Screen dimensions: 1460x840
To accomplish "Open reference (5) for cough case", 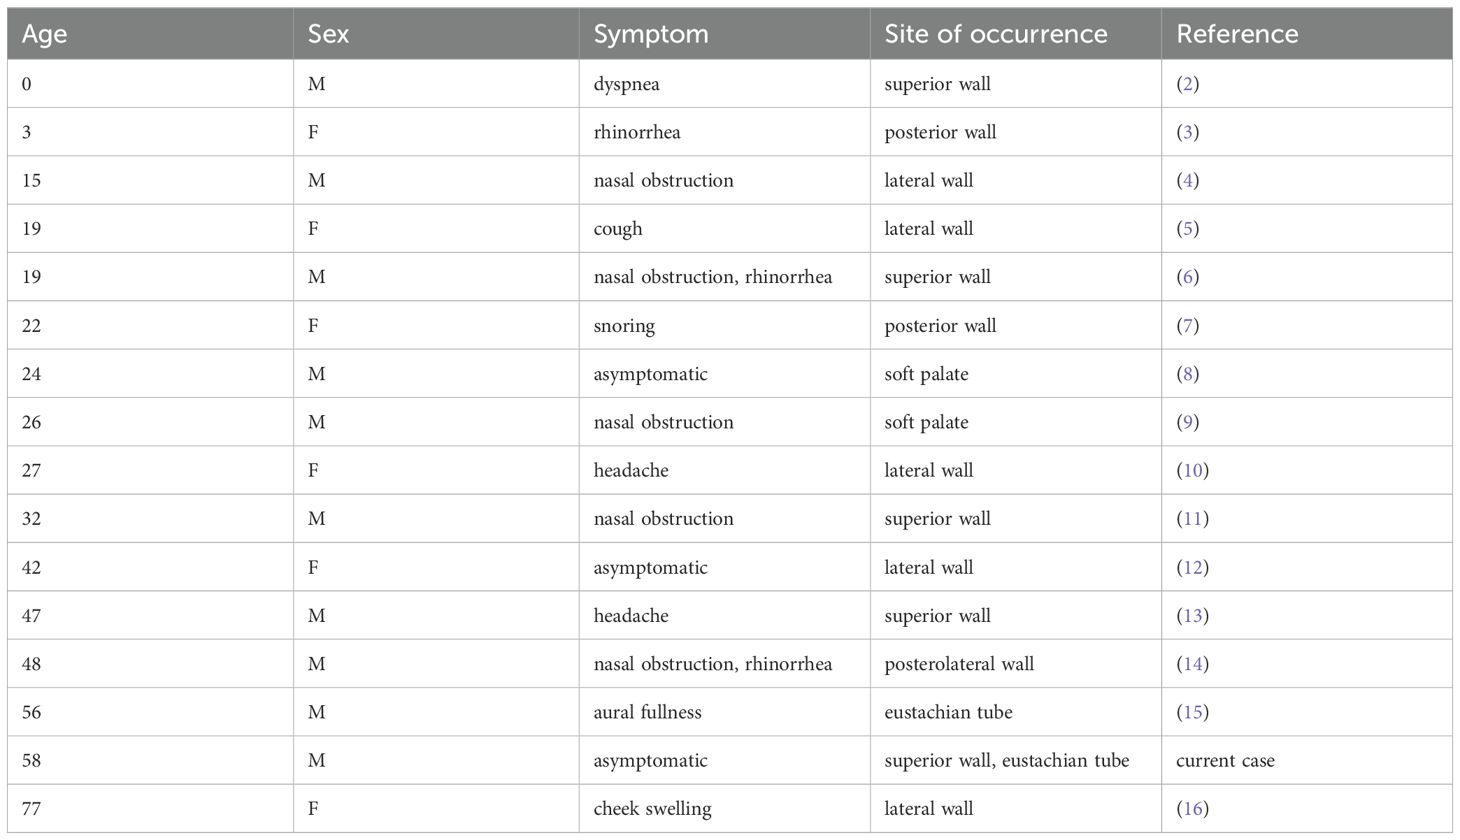I will pos(1187,229).
